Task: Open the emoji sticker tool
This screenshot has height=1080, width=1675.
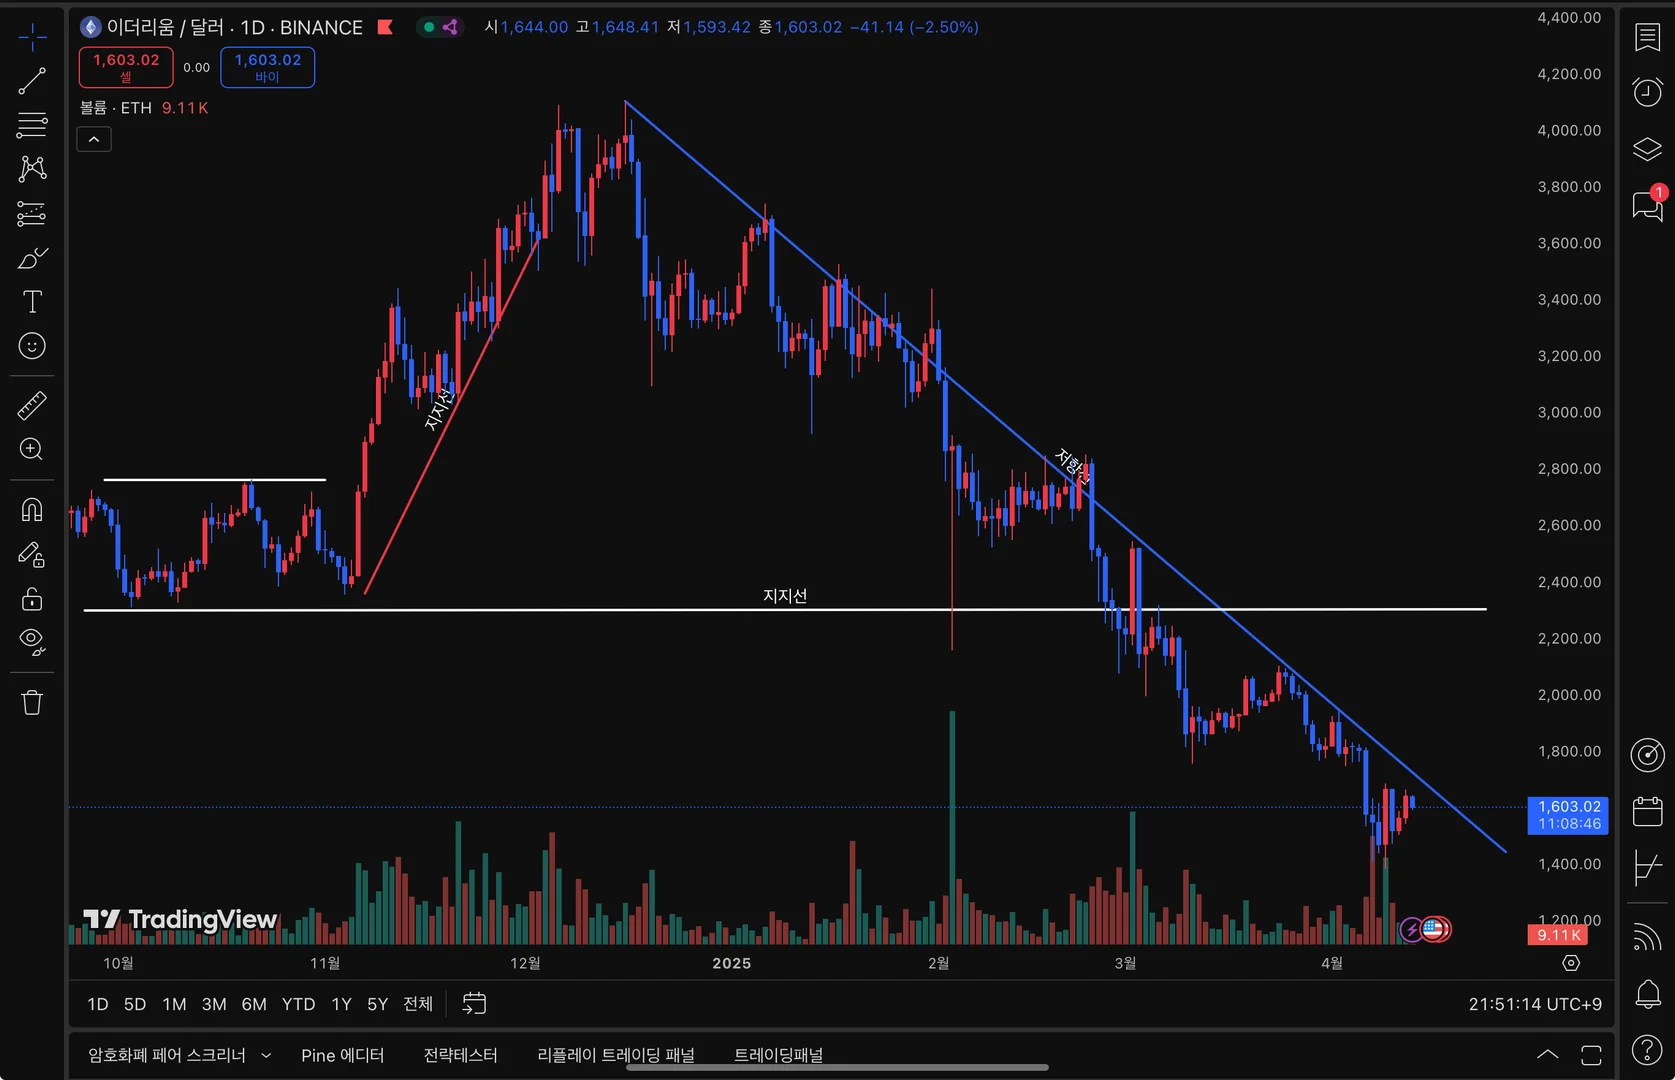Action: click(x=32, y=346)
